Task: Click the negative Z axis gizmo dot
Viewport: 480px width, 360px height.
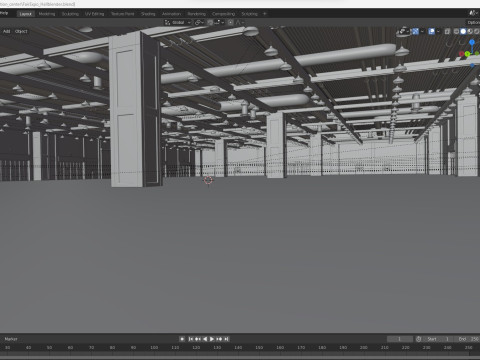Action: (x=472, y=65)
